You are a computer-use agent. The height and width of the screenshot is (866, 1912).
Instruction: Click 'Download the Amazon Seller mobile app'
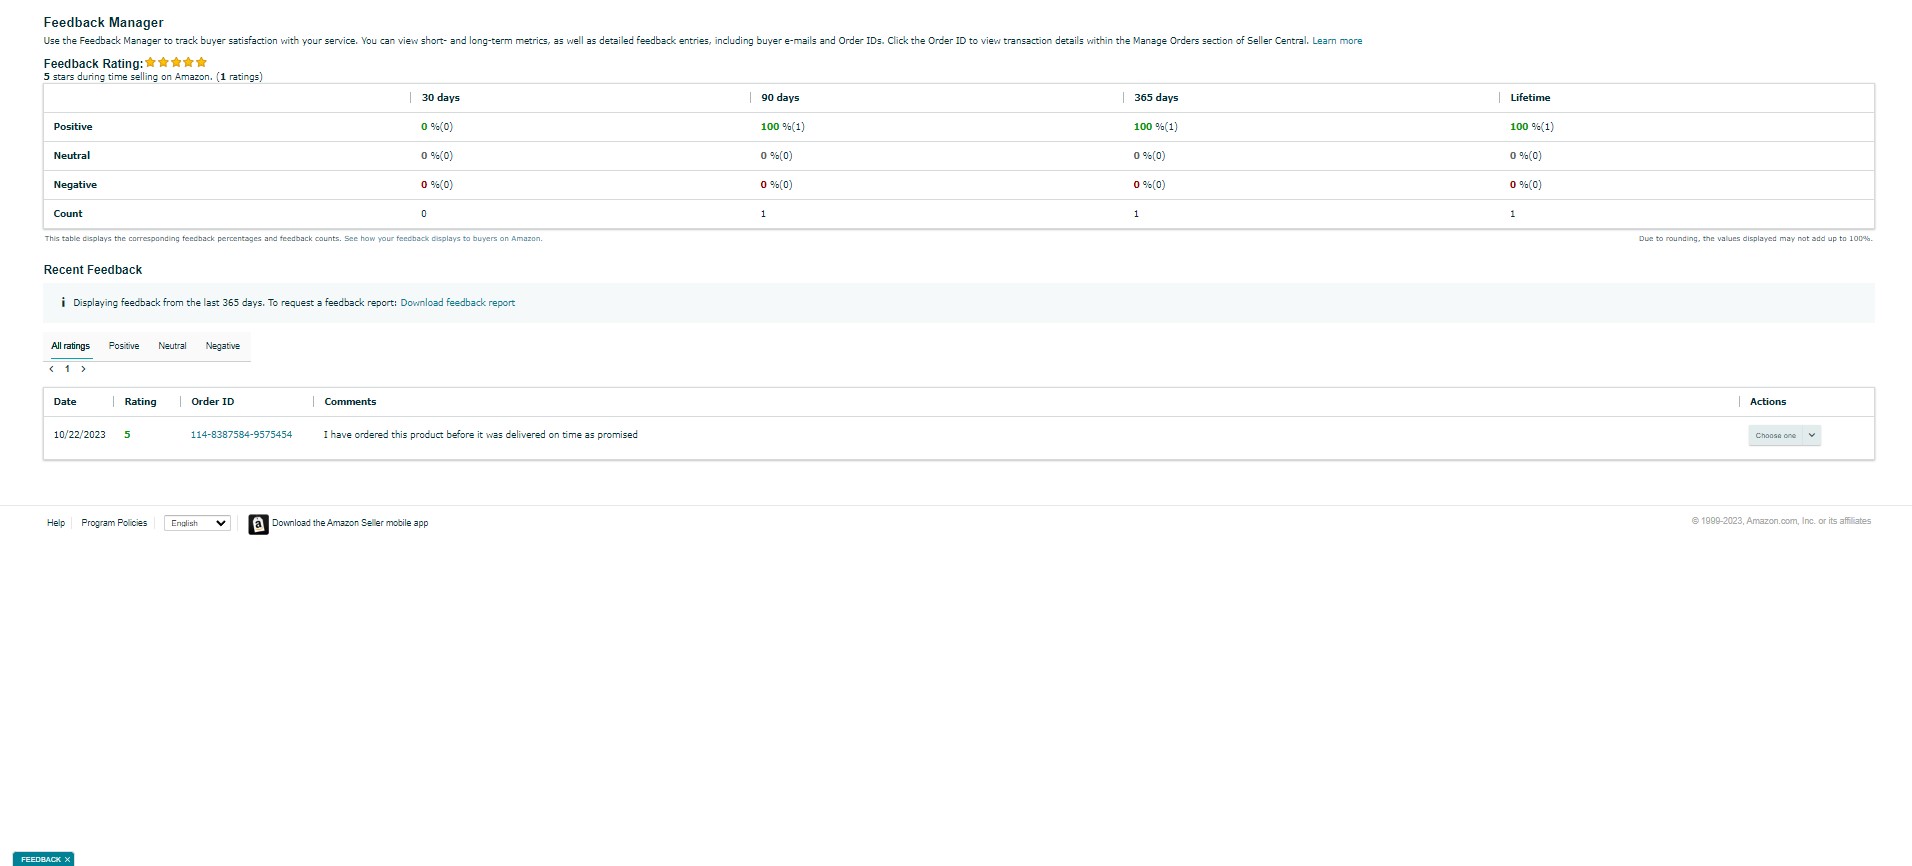click(x=350, y=523)
